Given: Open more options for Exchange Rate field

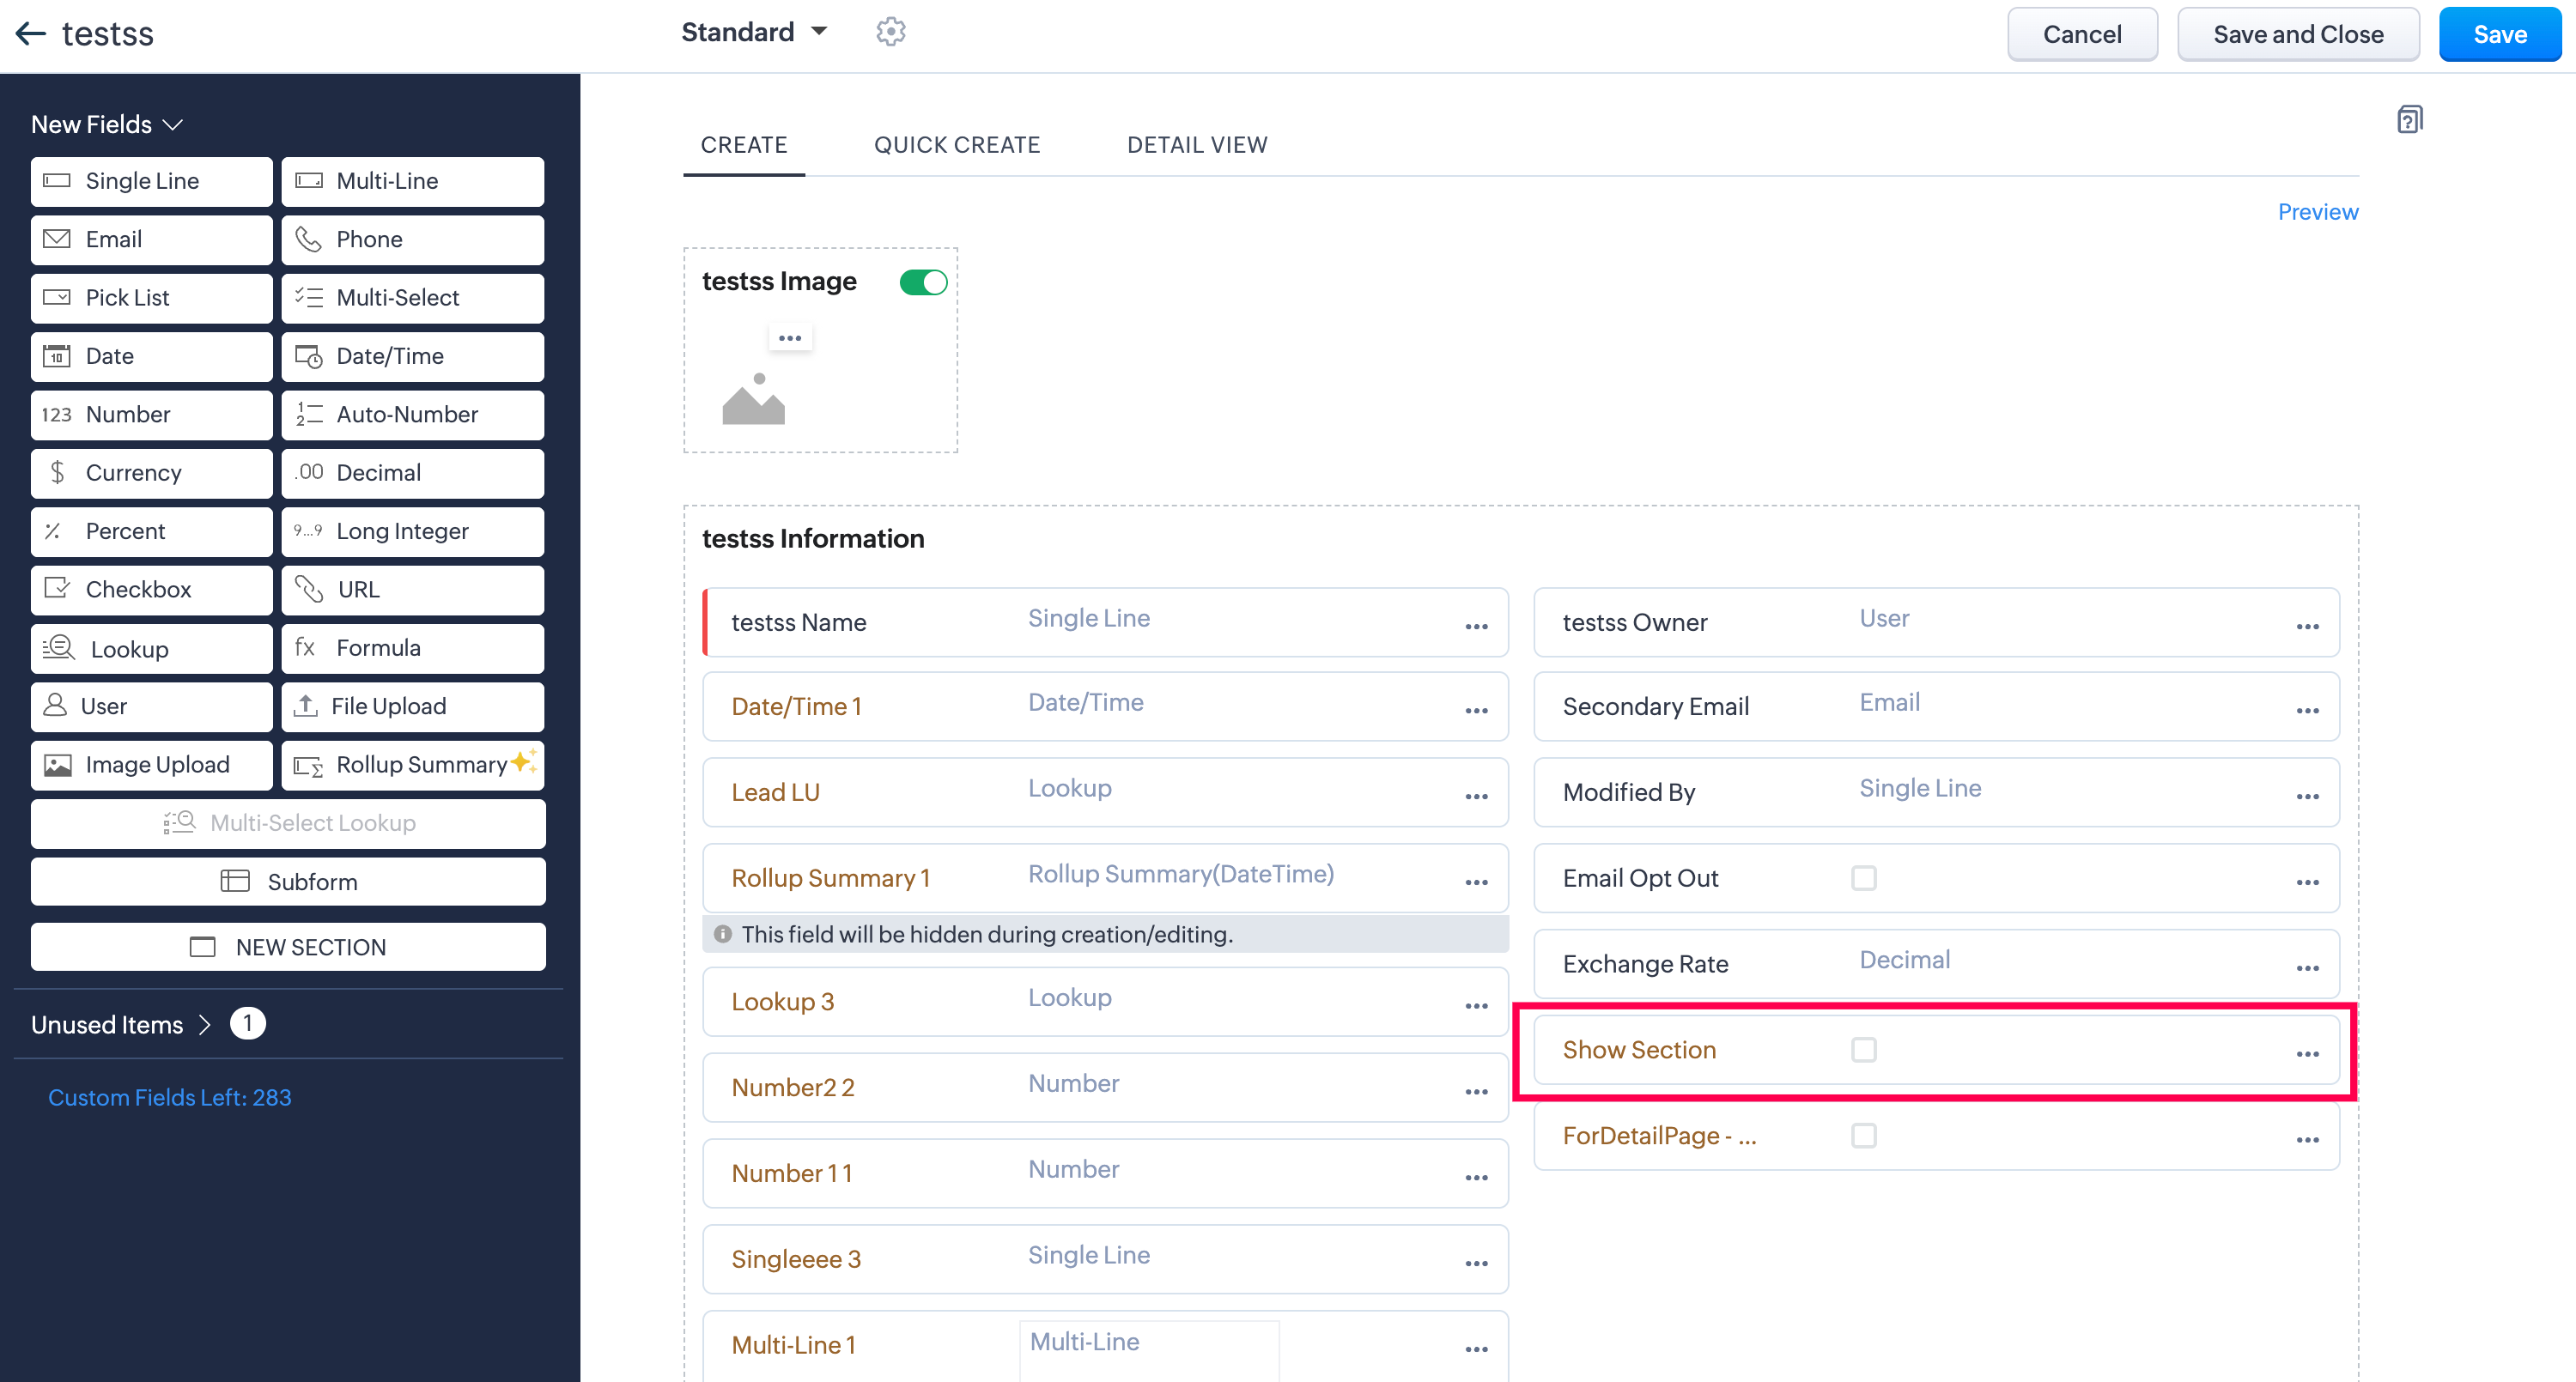Looking at the screenshot, I should click(x=2307, y=967).
